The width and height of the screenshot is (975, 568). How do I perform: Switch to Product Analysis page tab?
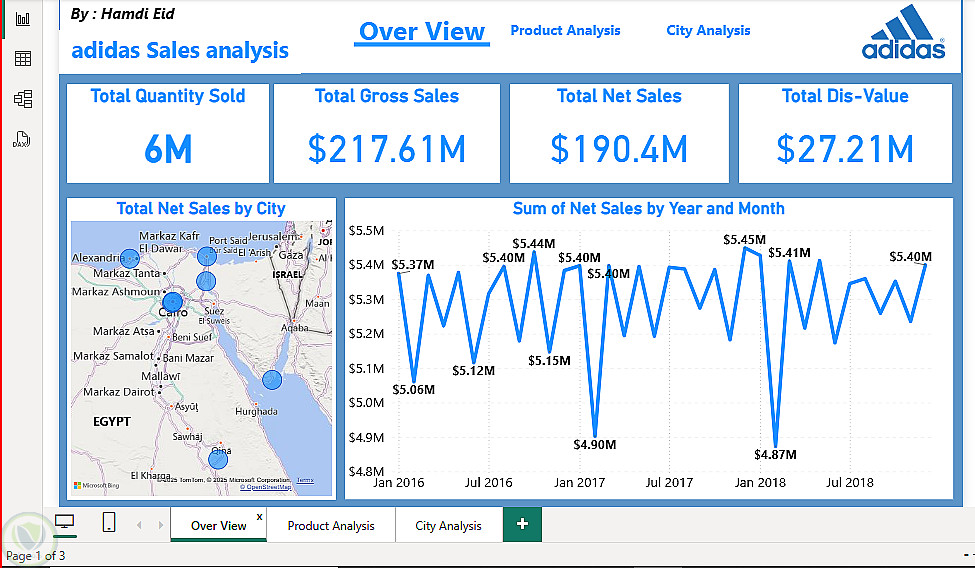pos(331,526)
